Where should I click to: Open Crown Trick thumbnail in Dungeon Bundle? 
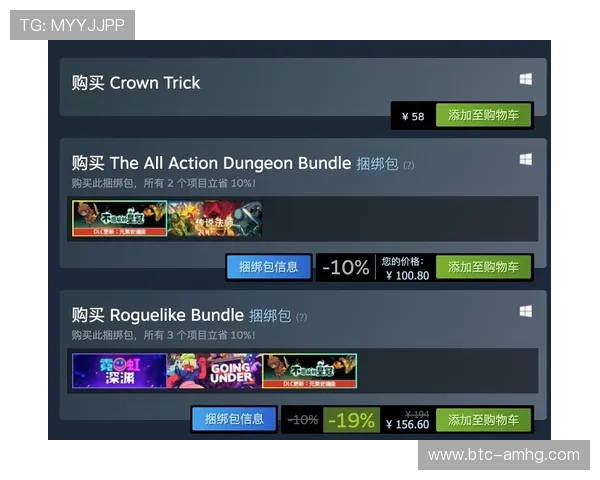point(119,218)
